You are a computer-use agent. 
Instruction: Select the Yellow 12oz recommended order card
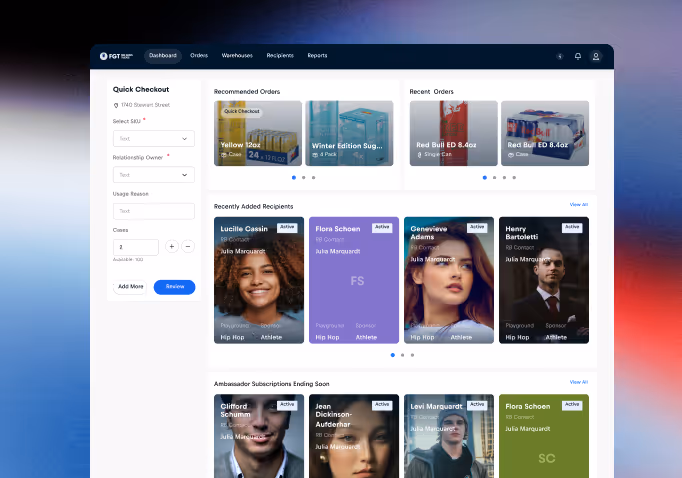258,134
